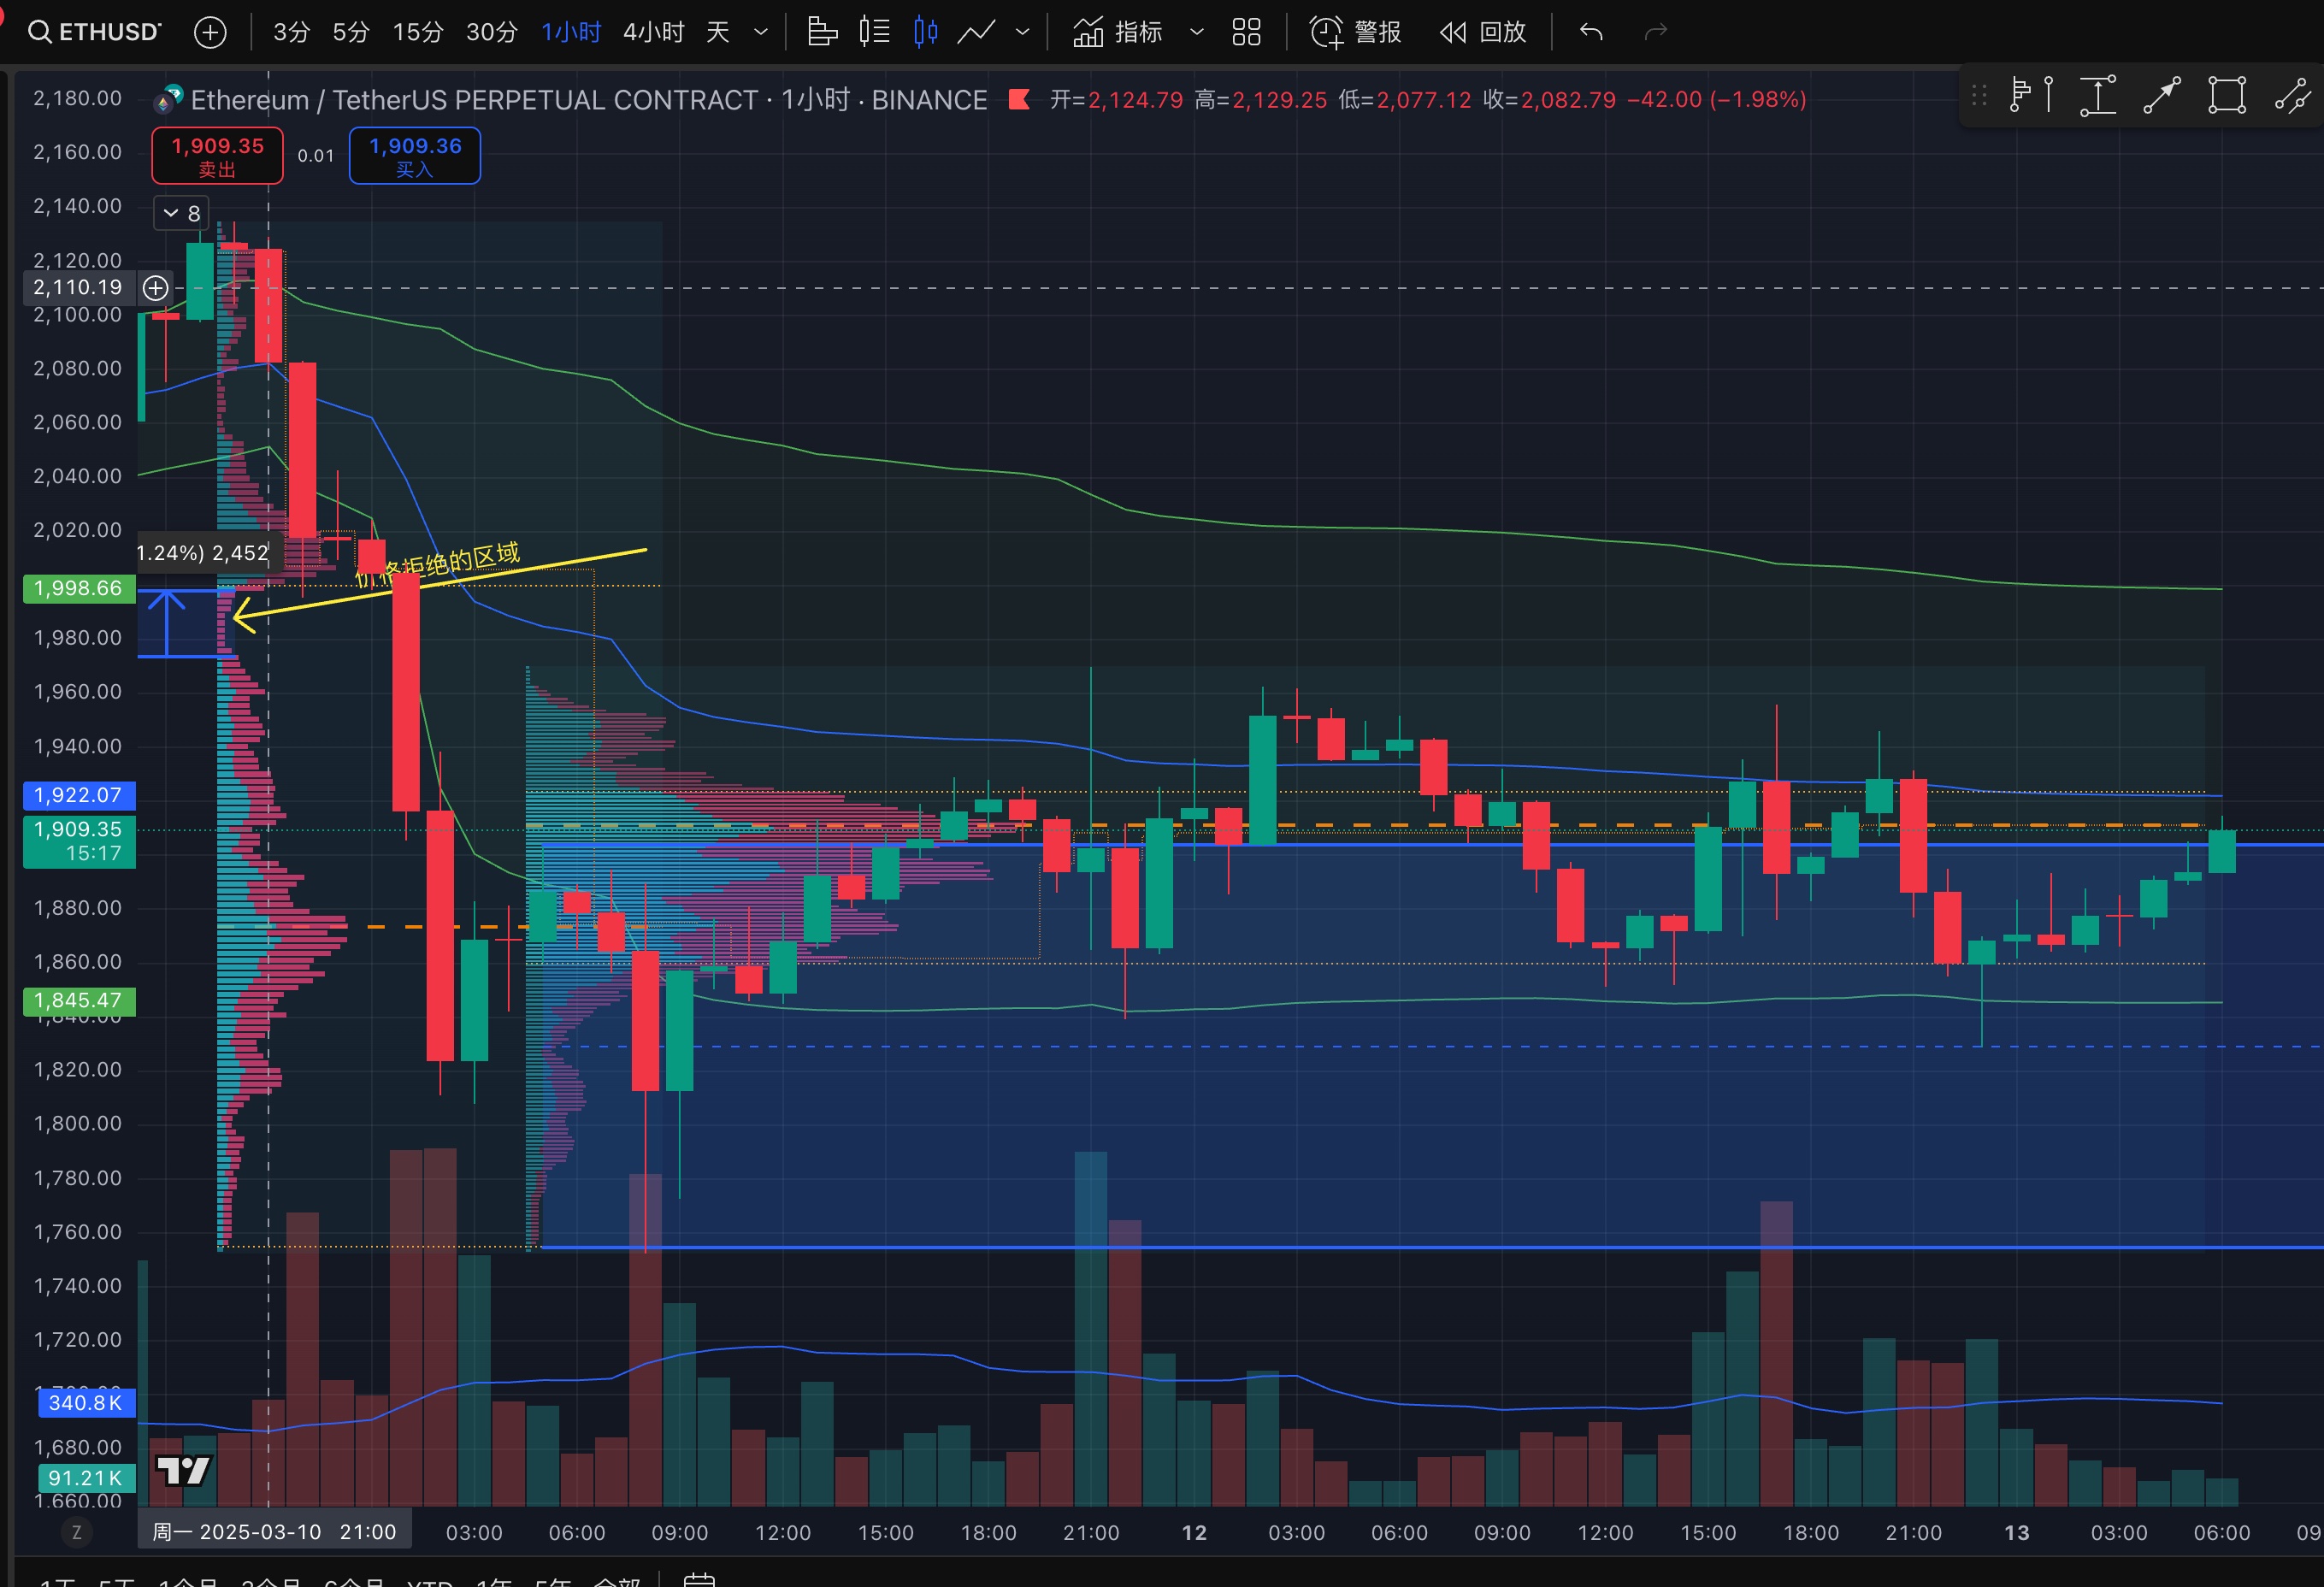
Task: Open the layout grid icon
Action: tap(1246, 32)
